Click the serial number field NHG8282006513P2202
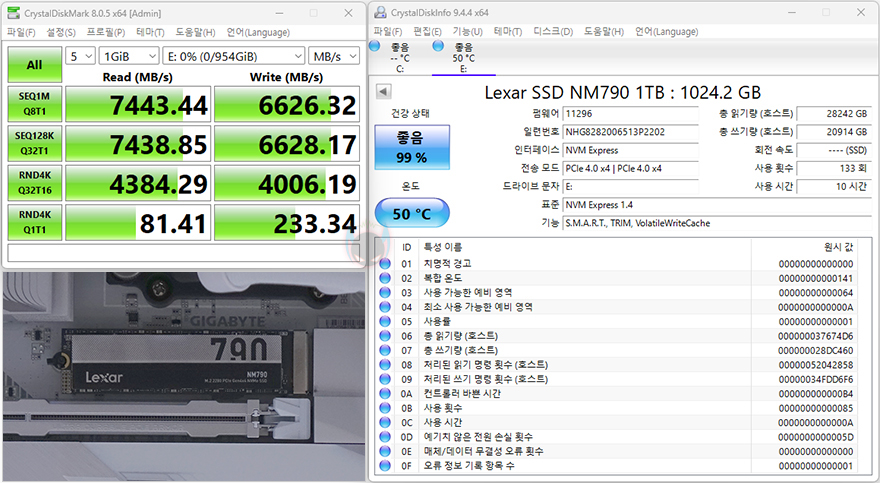The height and width of the screenshot is (483, 880). [x=631, y=132]
